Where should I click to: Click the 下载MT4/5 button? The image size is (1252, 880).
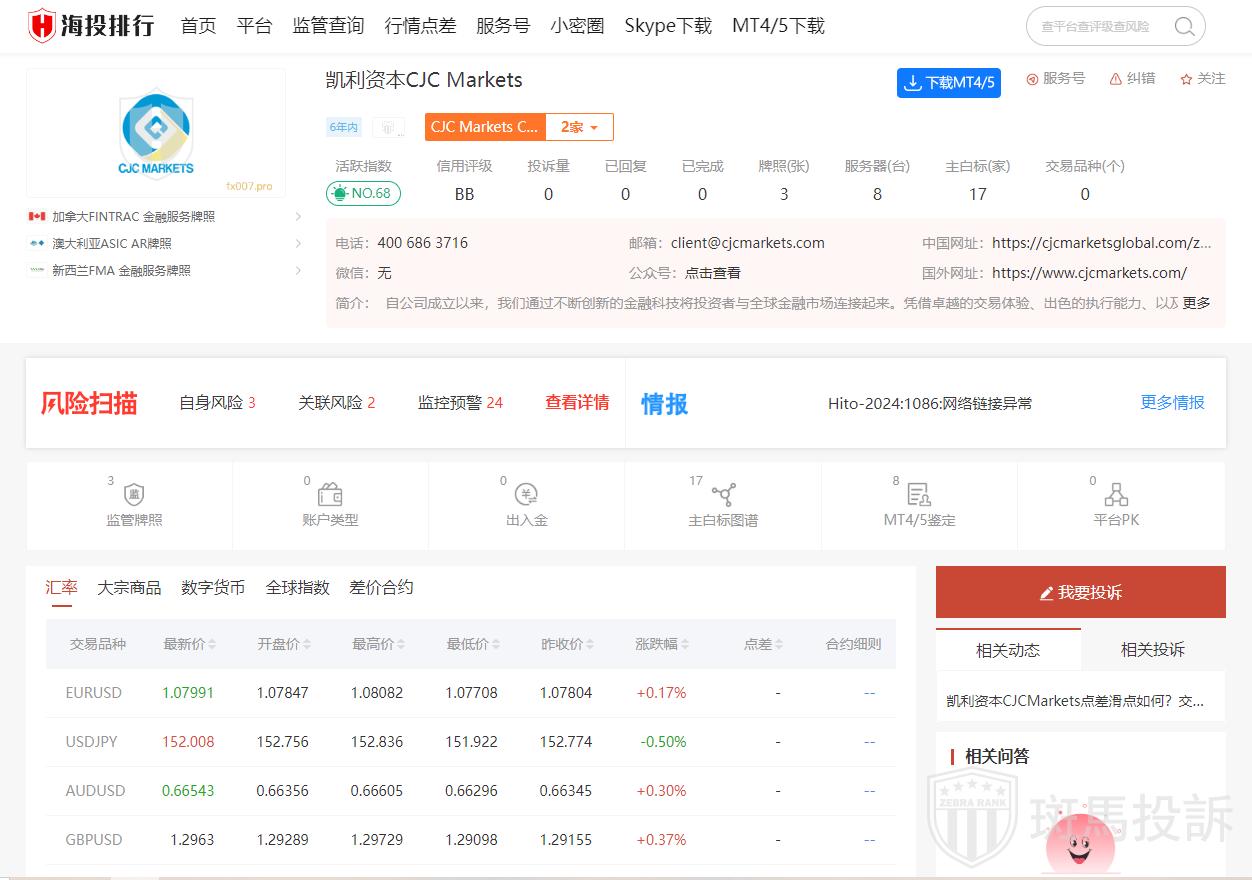(x=948, y=83)
